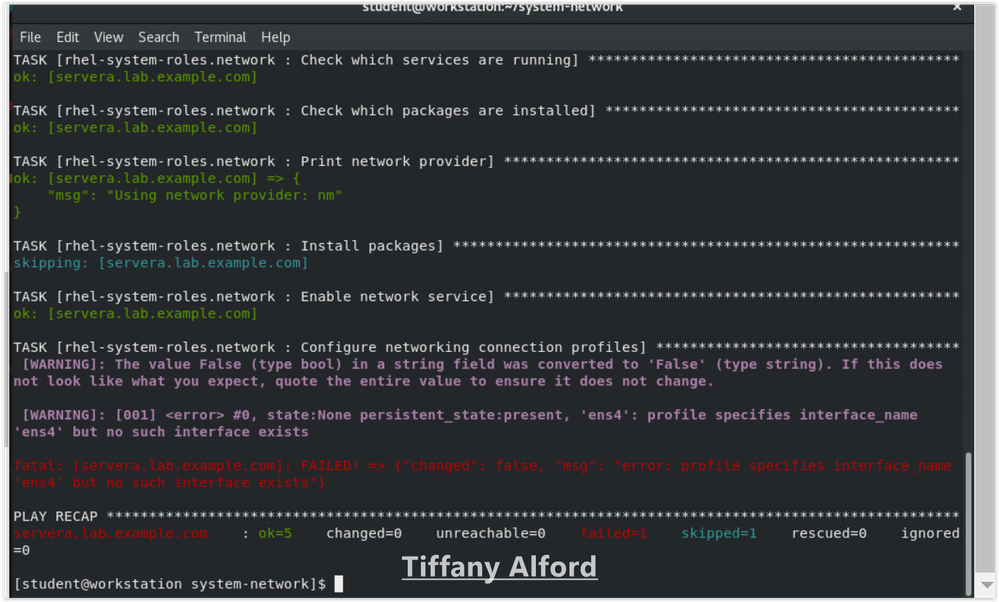Screen dimensions: 999x602
Task: Close the terminal window with X
Action: pyautogui.click(x=957, y=7)
